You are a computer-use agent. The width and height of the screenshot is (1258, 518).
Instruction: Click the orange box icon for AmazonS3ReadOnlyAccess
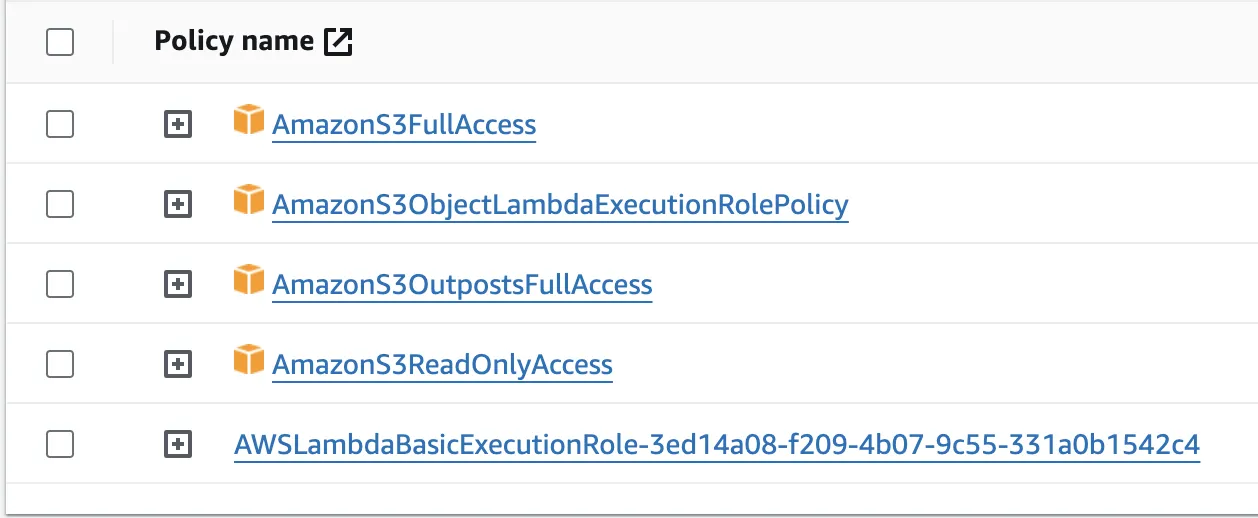(x=249, y=359)
